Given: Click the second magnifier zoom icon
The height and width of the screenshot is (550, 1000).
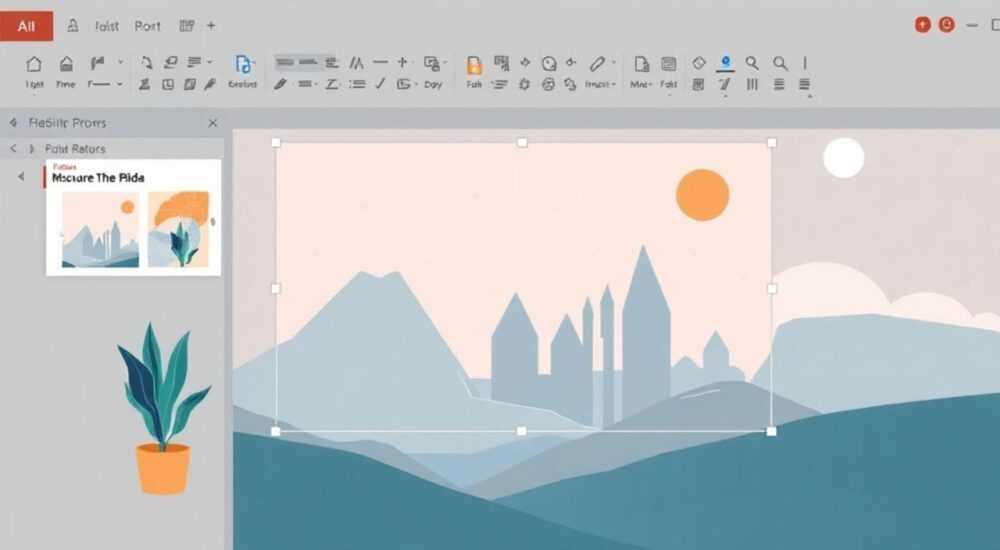Looking at the screenshot, I should (780, 63).
